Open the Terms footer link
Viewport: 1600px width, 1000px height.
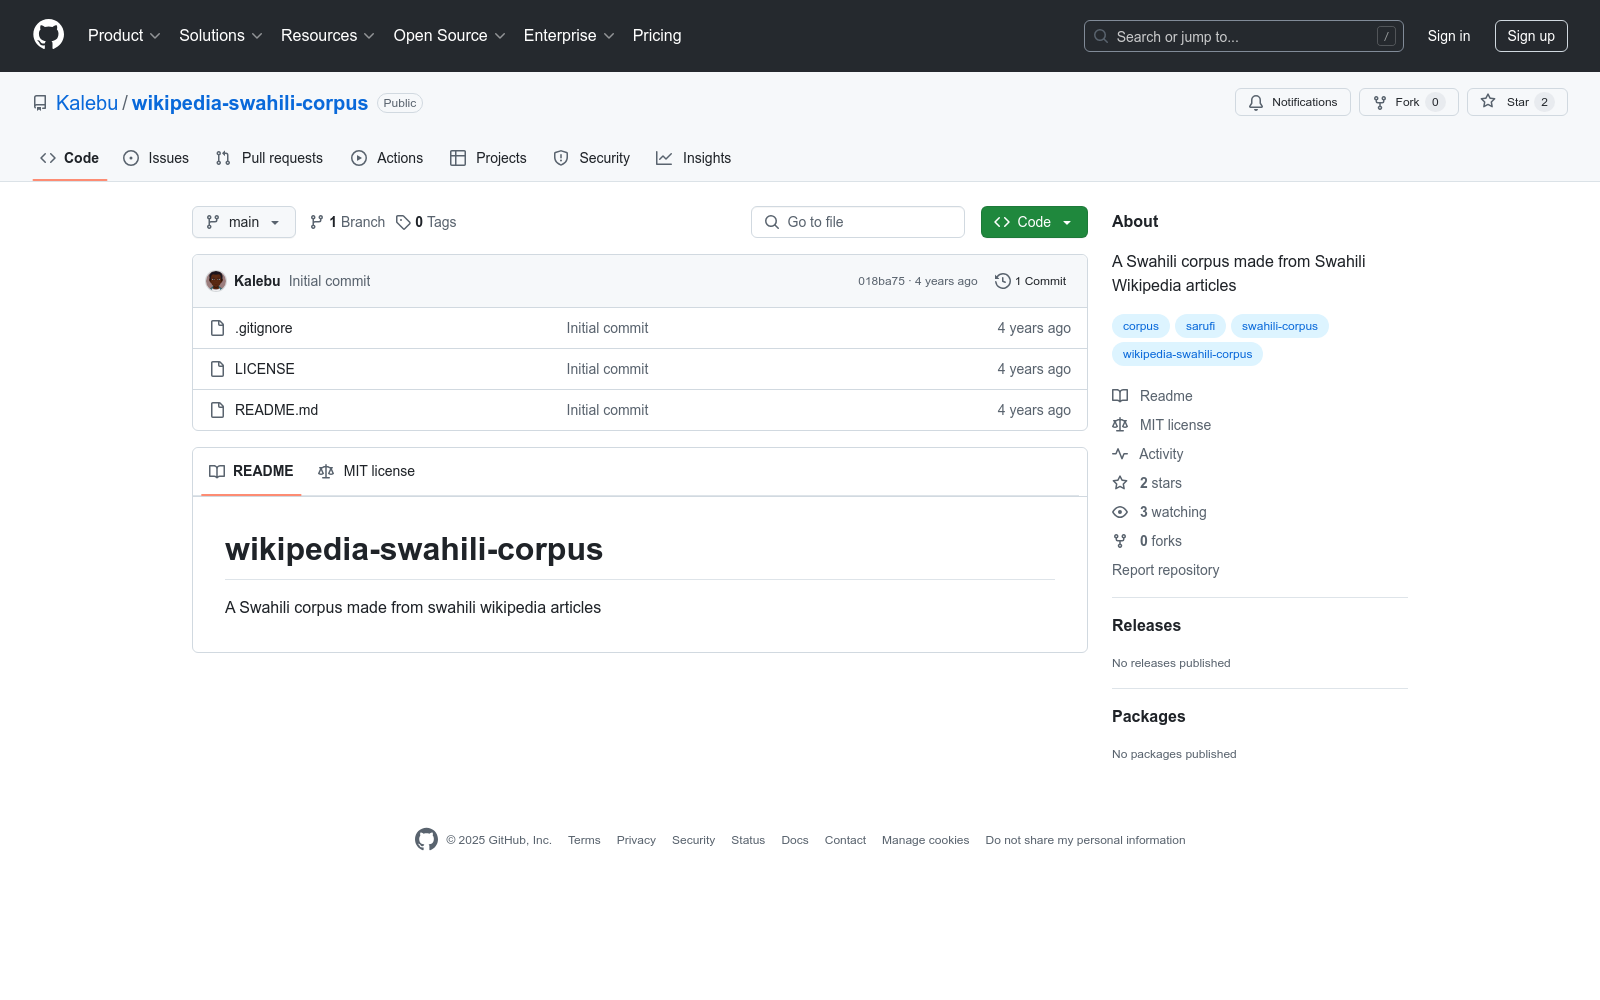584,840
